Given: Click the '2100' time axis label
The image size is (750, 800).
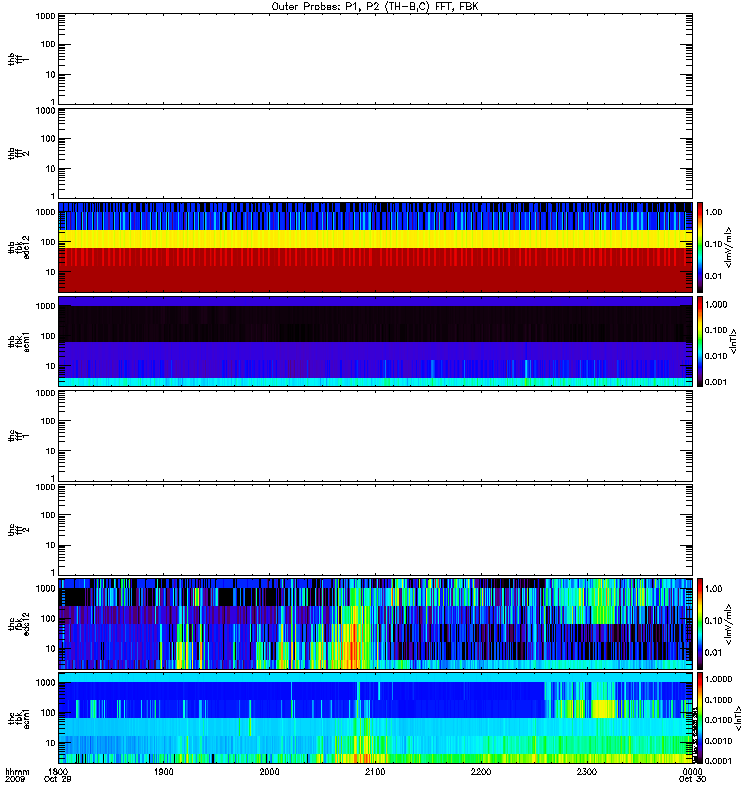Looking at the screenshot, I should point(375,772).
